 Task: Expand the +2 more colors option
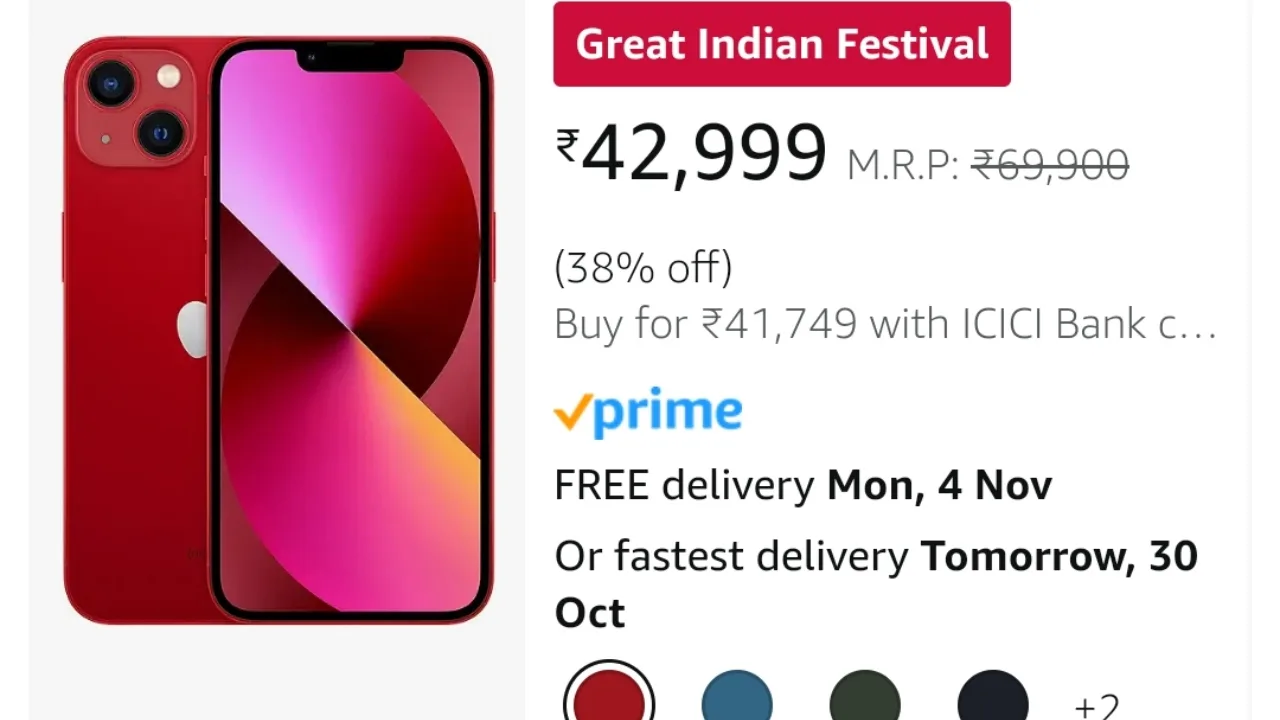pos(1097,706)
